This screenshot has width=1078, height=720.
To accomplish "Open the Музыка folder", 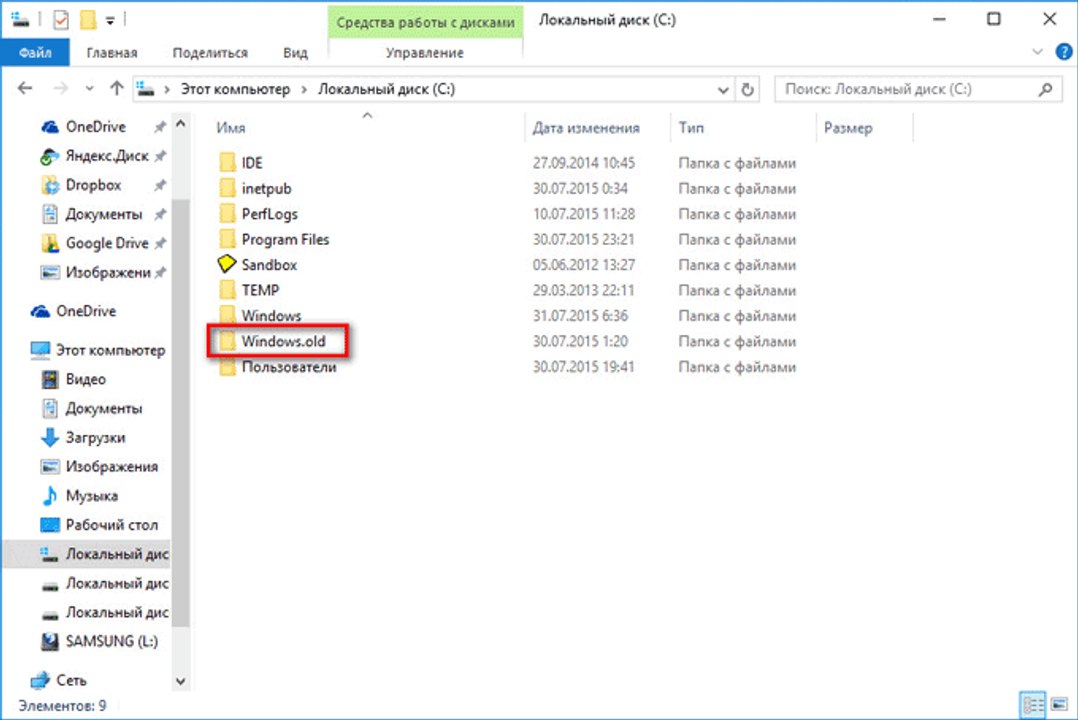I will point(91,496).
